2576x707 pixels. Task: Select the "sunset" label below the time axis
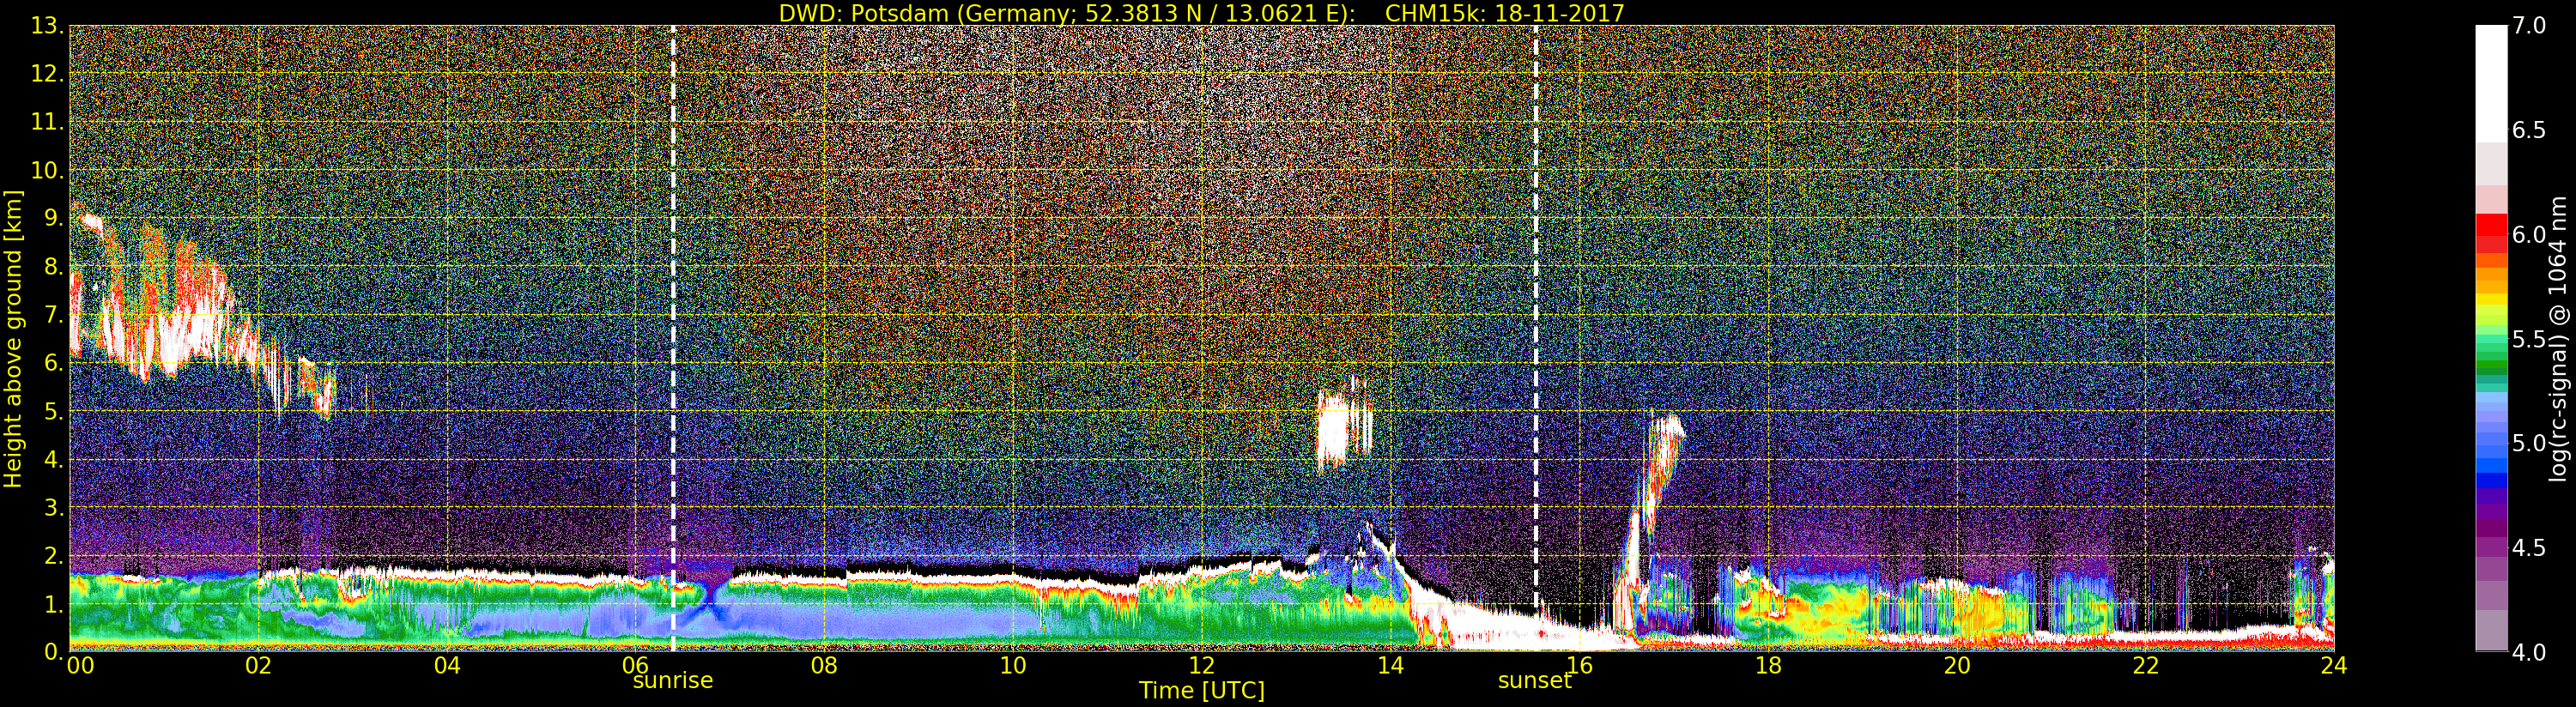pos(1535,681)
